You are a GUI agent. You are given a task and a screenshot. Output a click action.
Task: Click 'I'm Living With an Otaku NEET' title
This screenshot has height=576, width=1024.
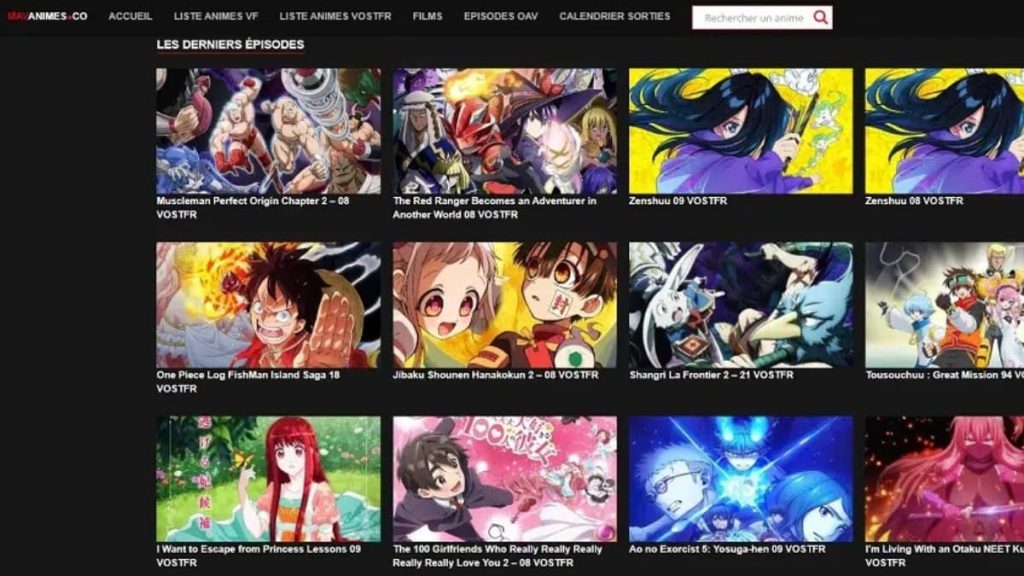tap(944, 556)
